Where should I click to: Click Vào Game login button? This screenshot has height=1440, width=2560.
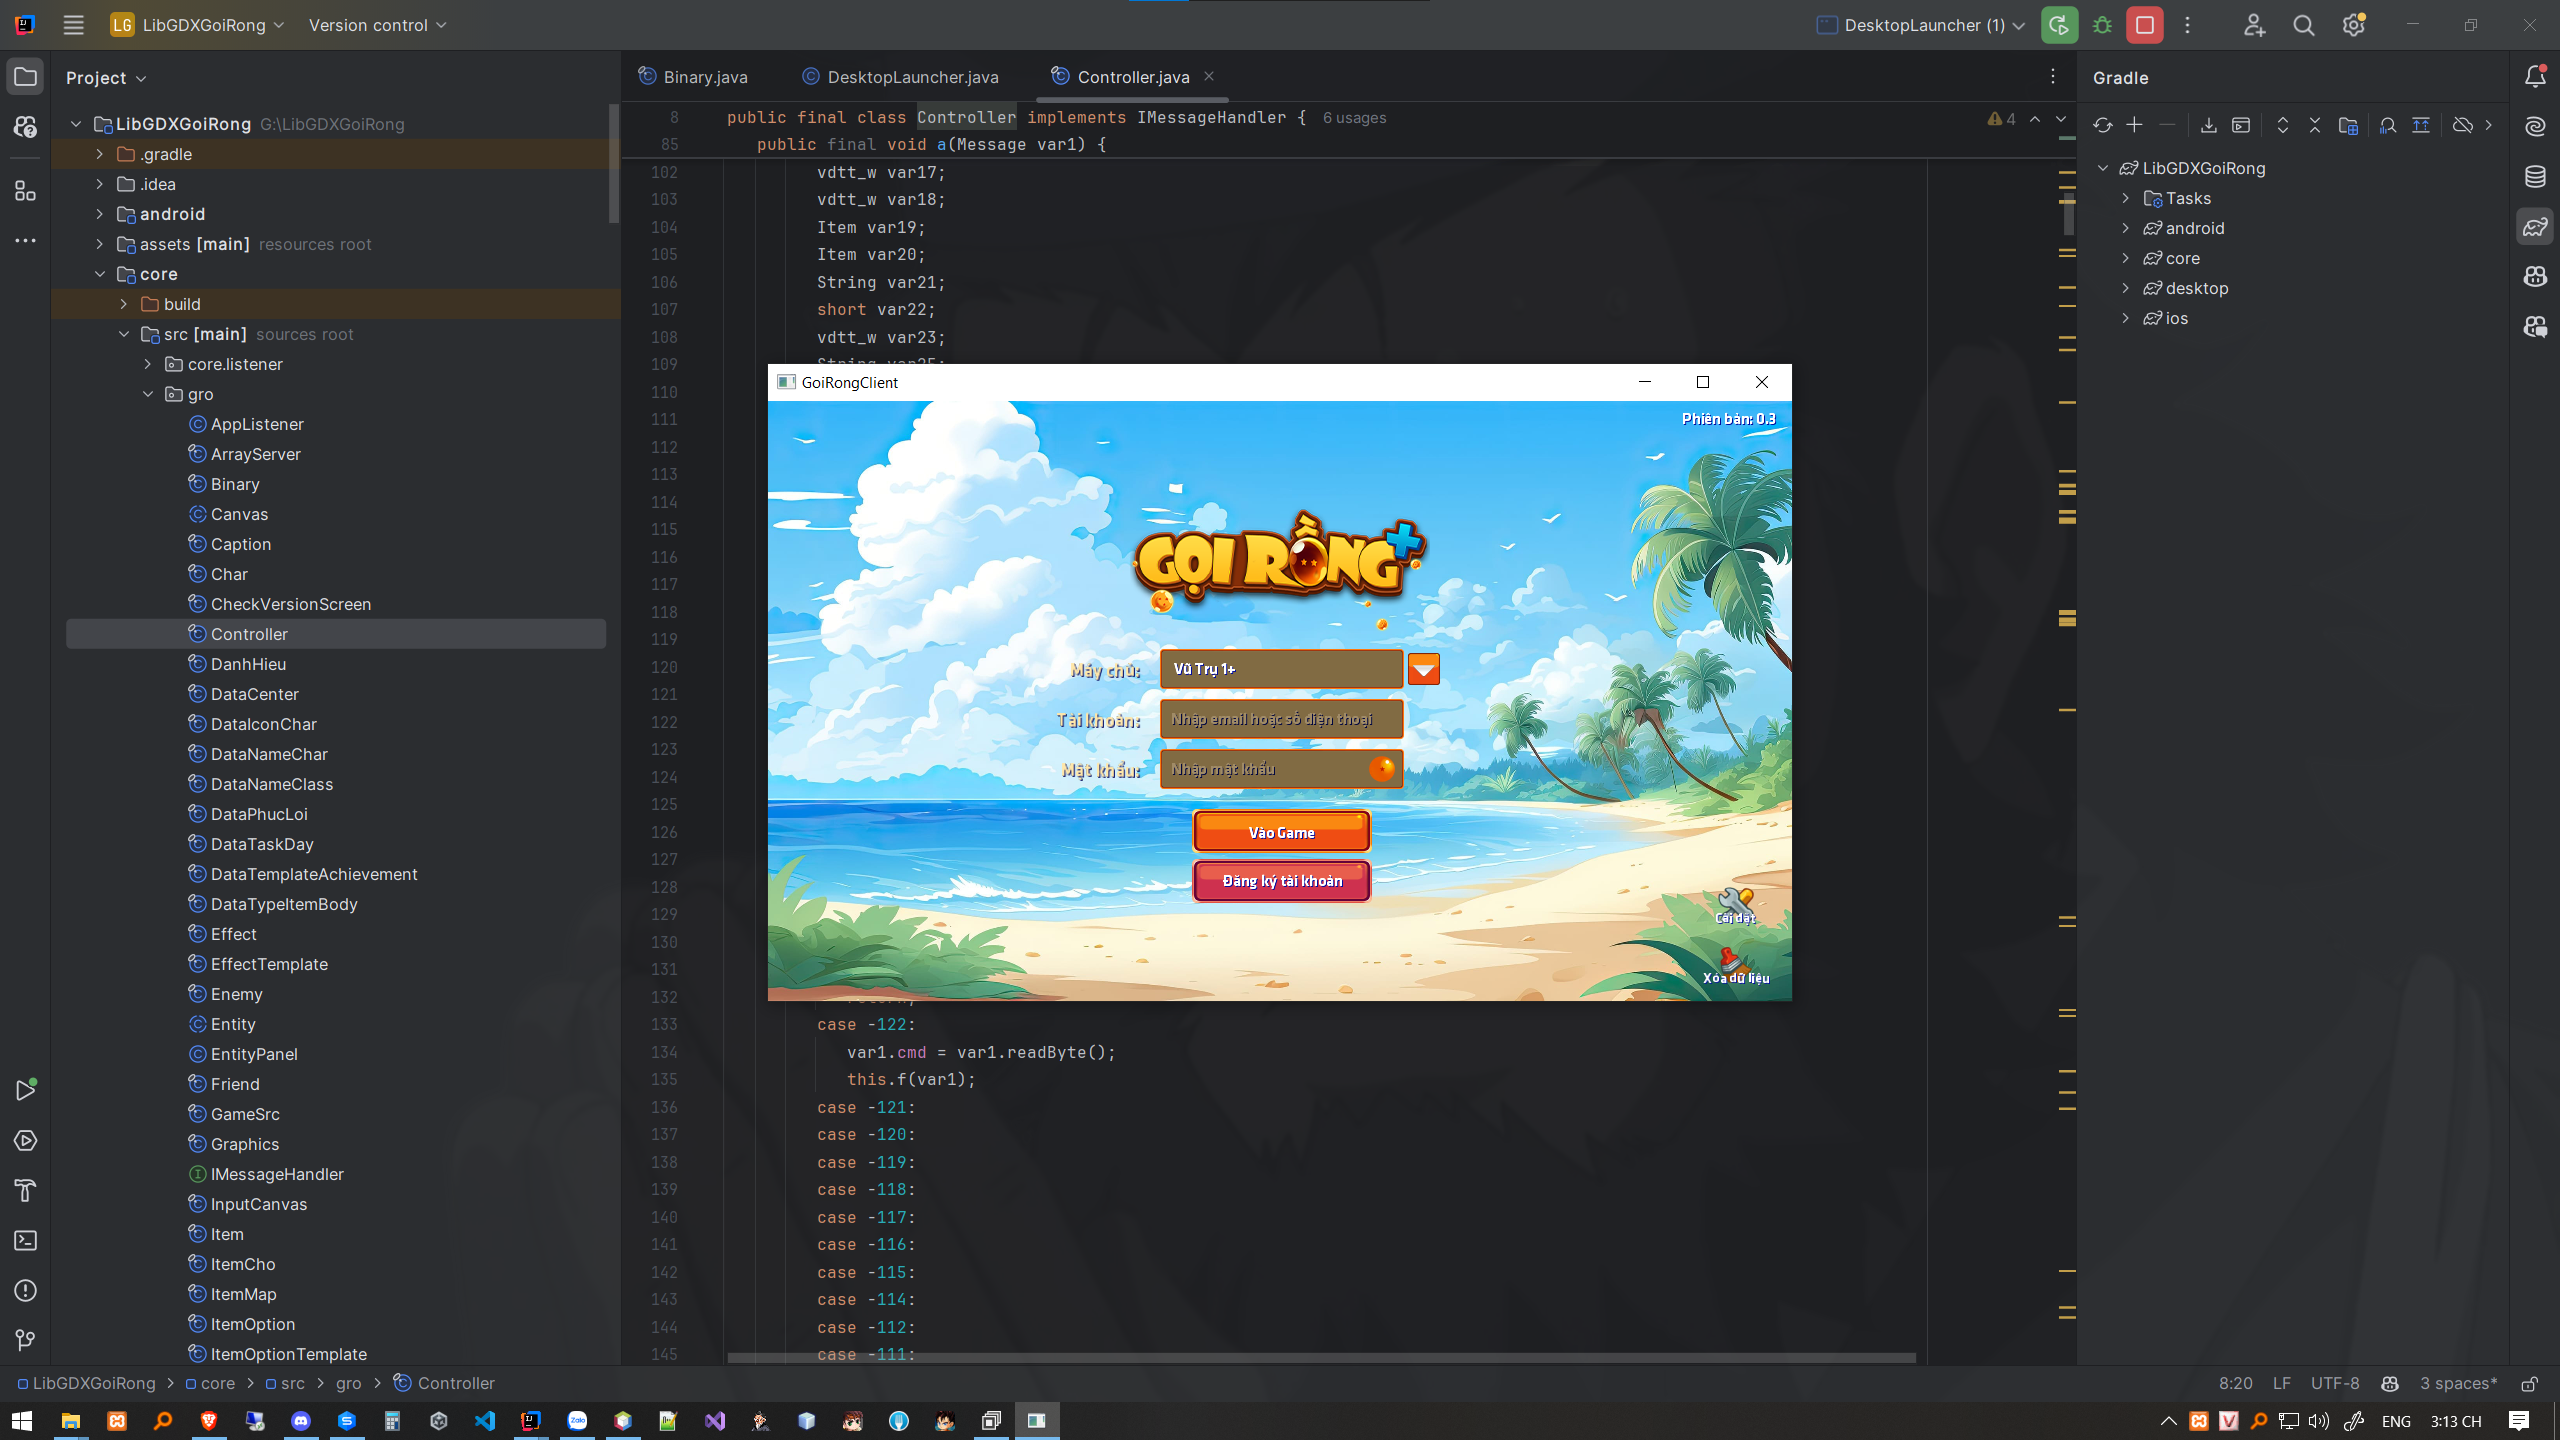click(x=1281, y=832)
